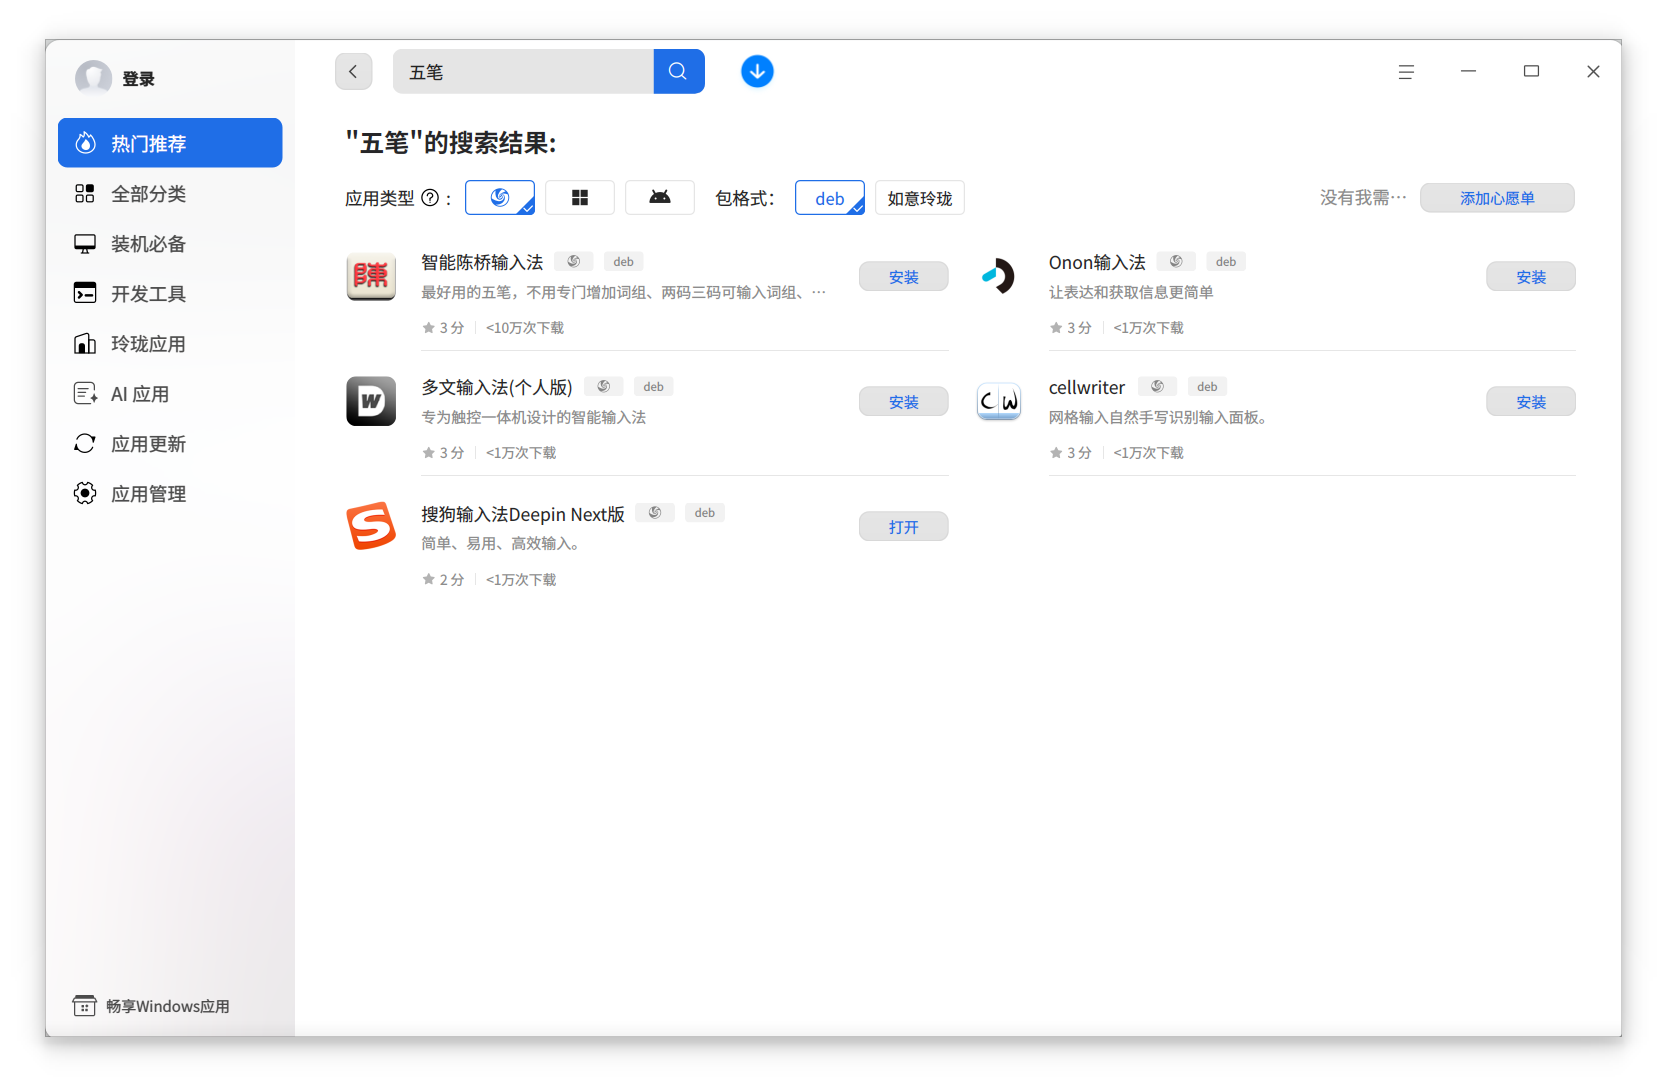Toggle Windows app type filter
Viewport: 1667px width, 1088px height.
click(580, 198)
